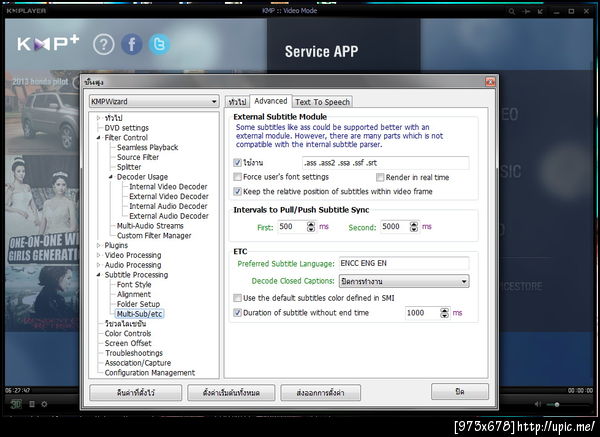
Task: Select Internal Video Decoder
Action: tap(168, 187)
